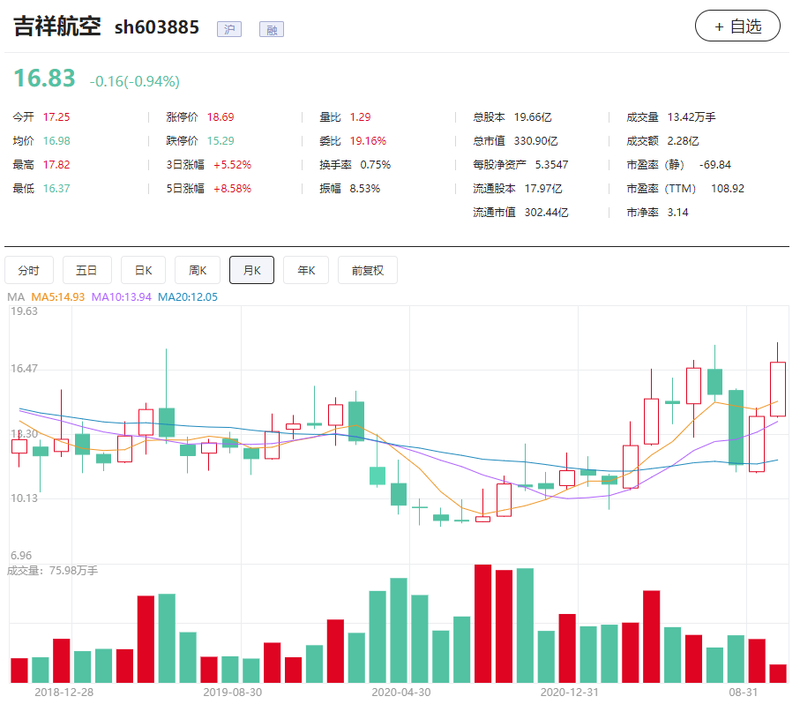Click the MA10:13.94 indicator label

click(121, 297)
